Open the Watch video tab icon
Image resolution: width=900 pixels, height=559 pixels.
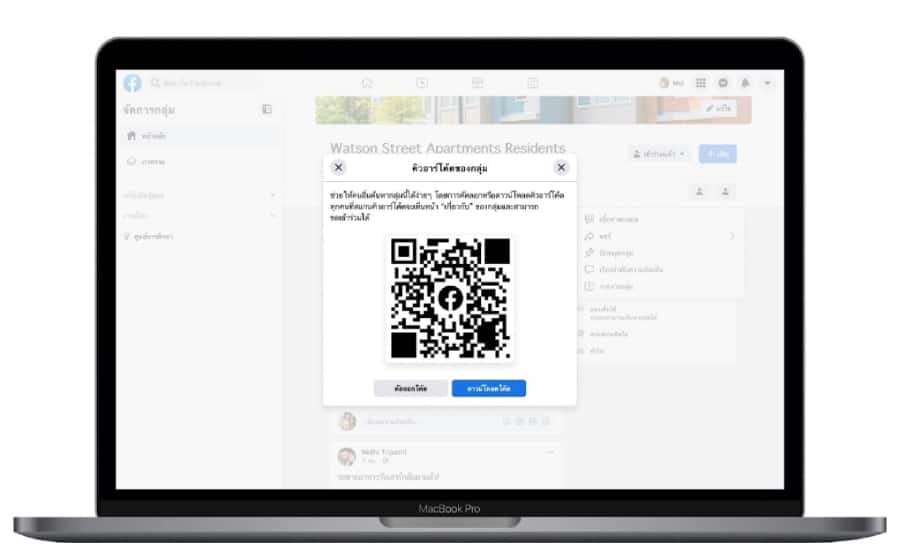(422, 83)
